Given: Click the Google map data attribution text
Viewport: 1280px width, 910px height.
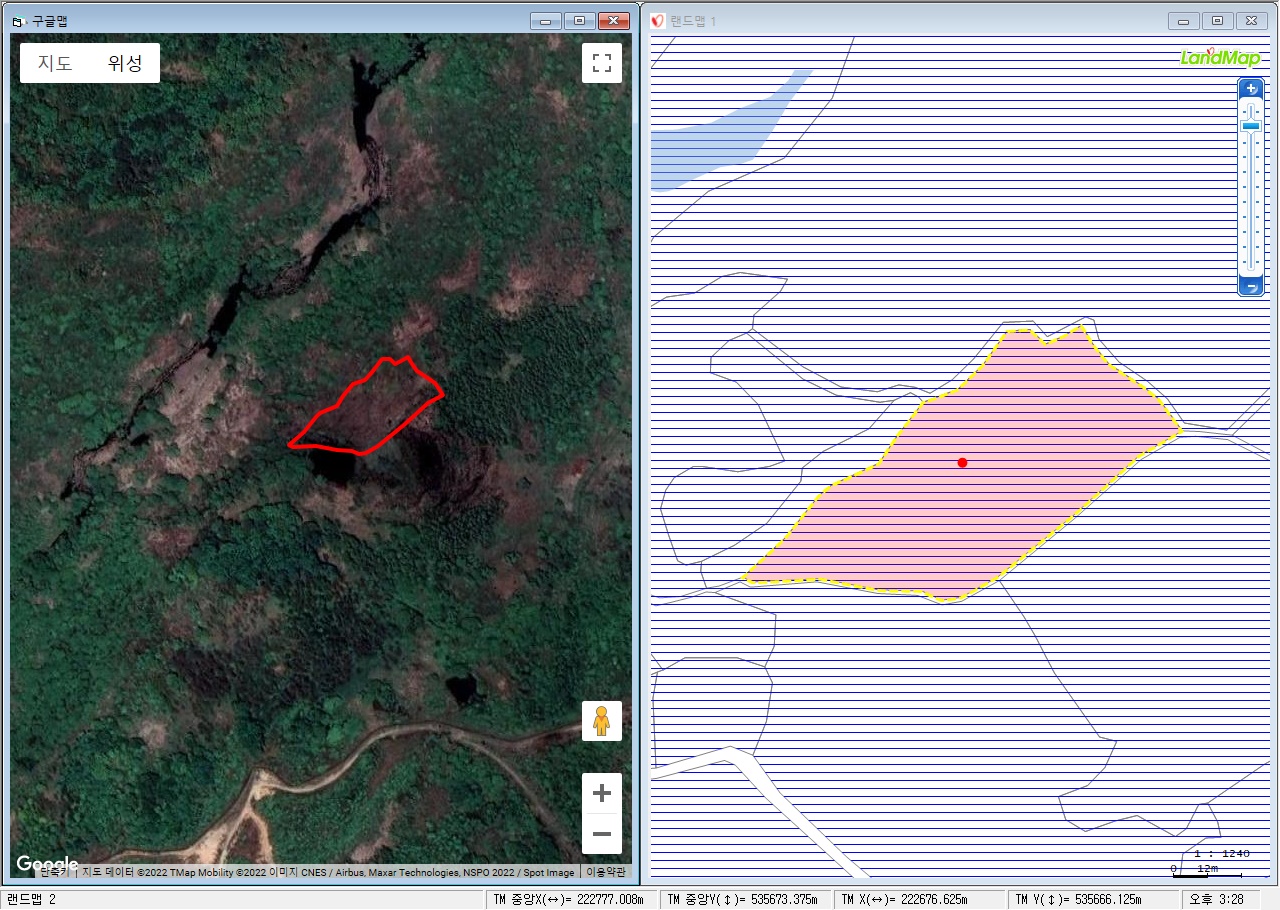Looking at the screenshot, I should coord(328,872).
